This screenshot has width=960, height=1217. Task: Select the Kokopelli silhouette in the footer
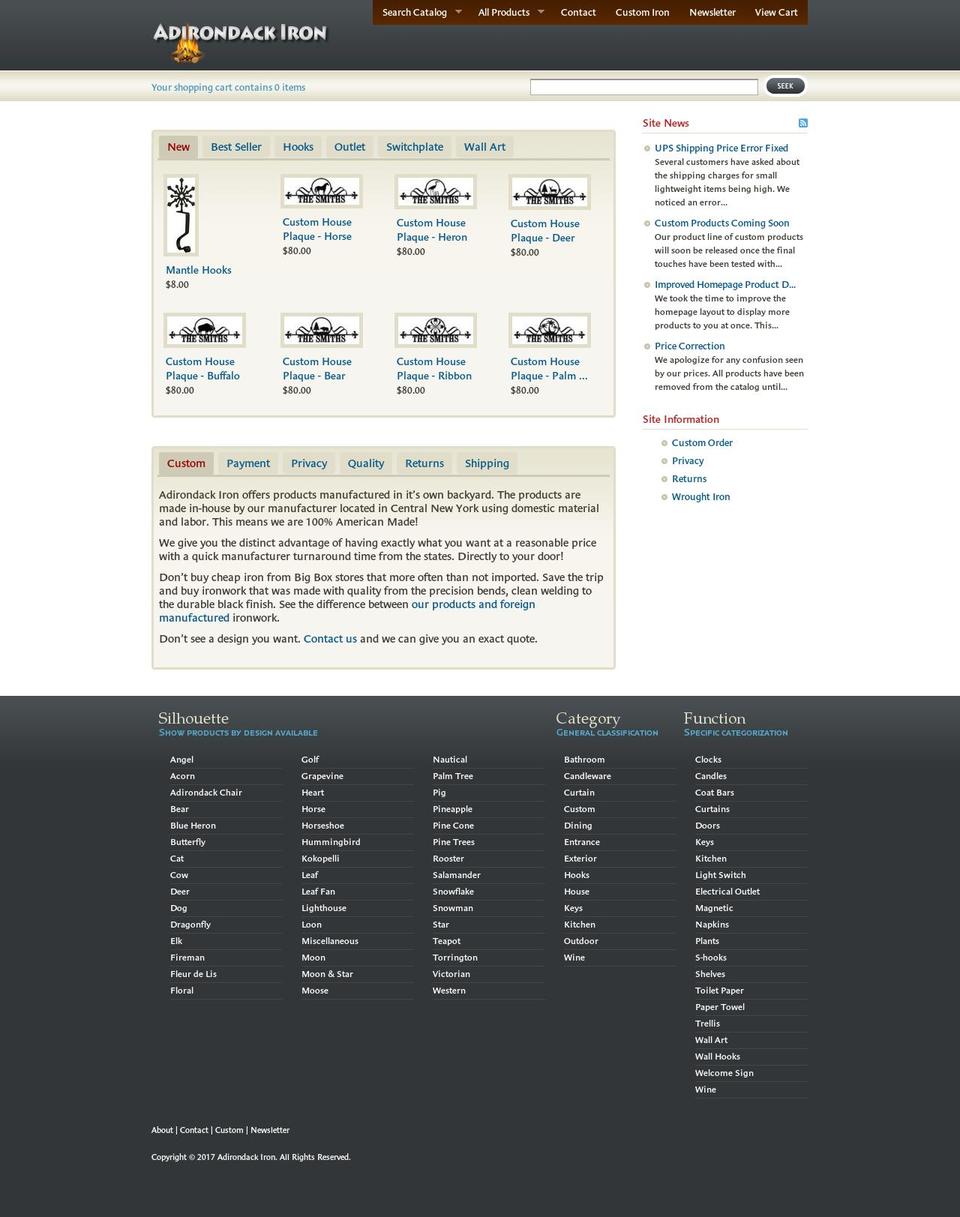coord(321,858)
